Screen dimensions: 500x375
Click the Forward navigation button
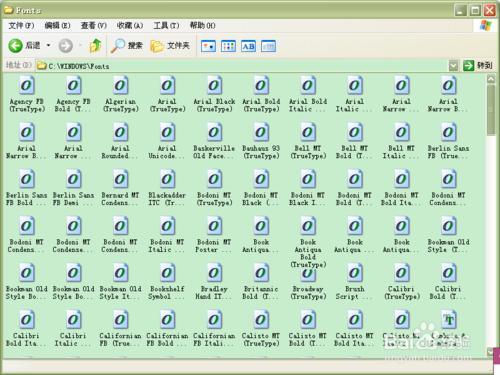tap(66, 46)
